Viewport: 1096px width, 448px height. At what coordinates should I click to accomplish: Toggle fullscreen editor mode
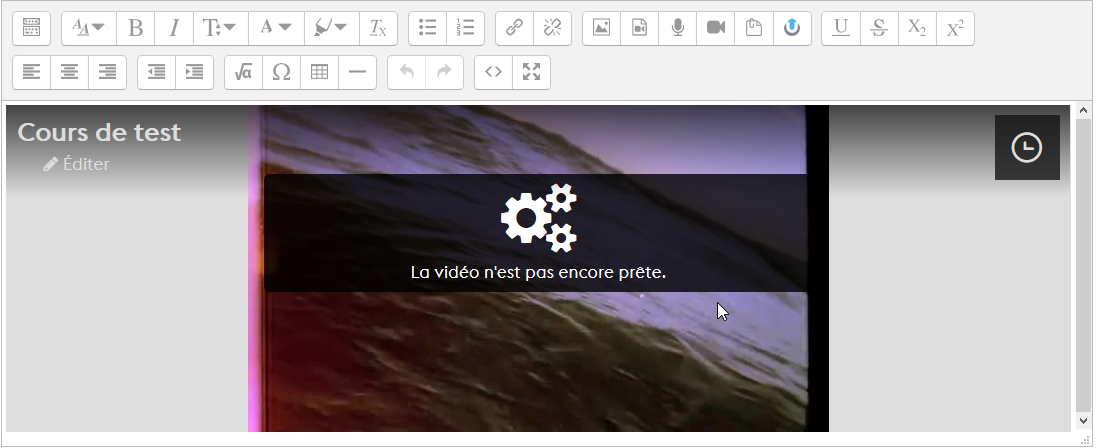tap(531, 72)
